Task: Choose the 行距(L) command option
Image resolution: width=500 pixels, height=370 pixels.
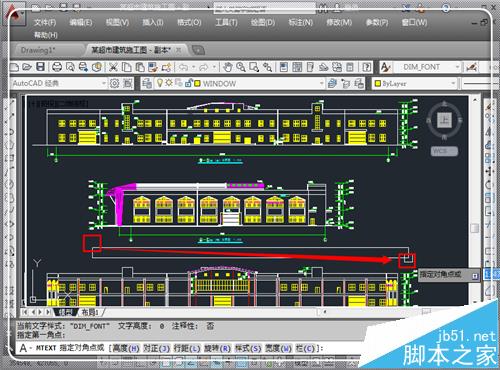Action: pos(187,348)
